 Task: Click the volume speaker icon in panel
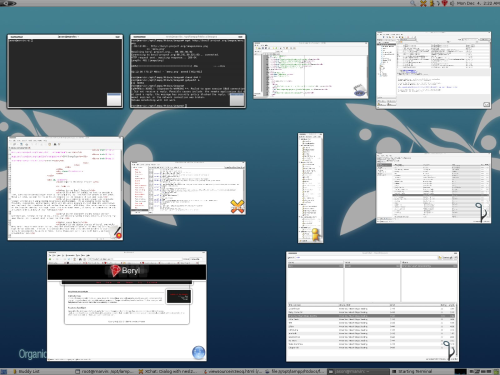click(452, 3)
